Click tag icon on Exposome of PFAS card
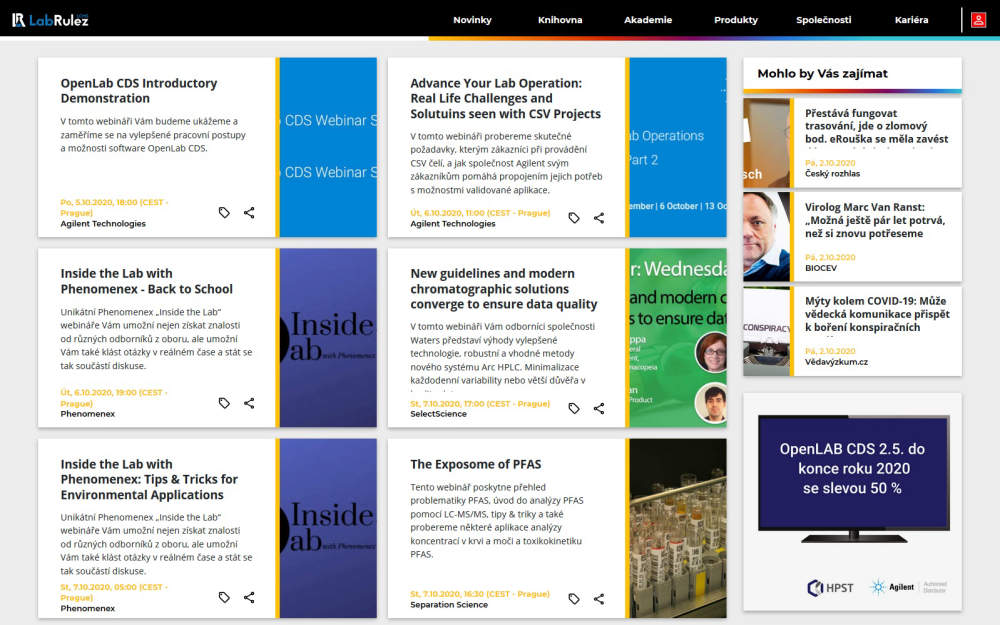This screenshot has width=1000, height=625. click(x=574, y=599)
